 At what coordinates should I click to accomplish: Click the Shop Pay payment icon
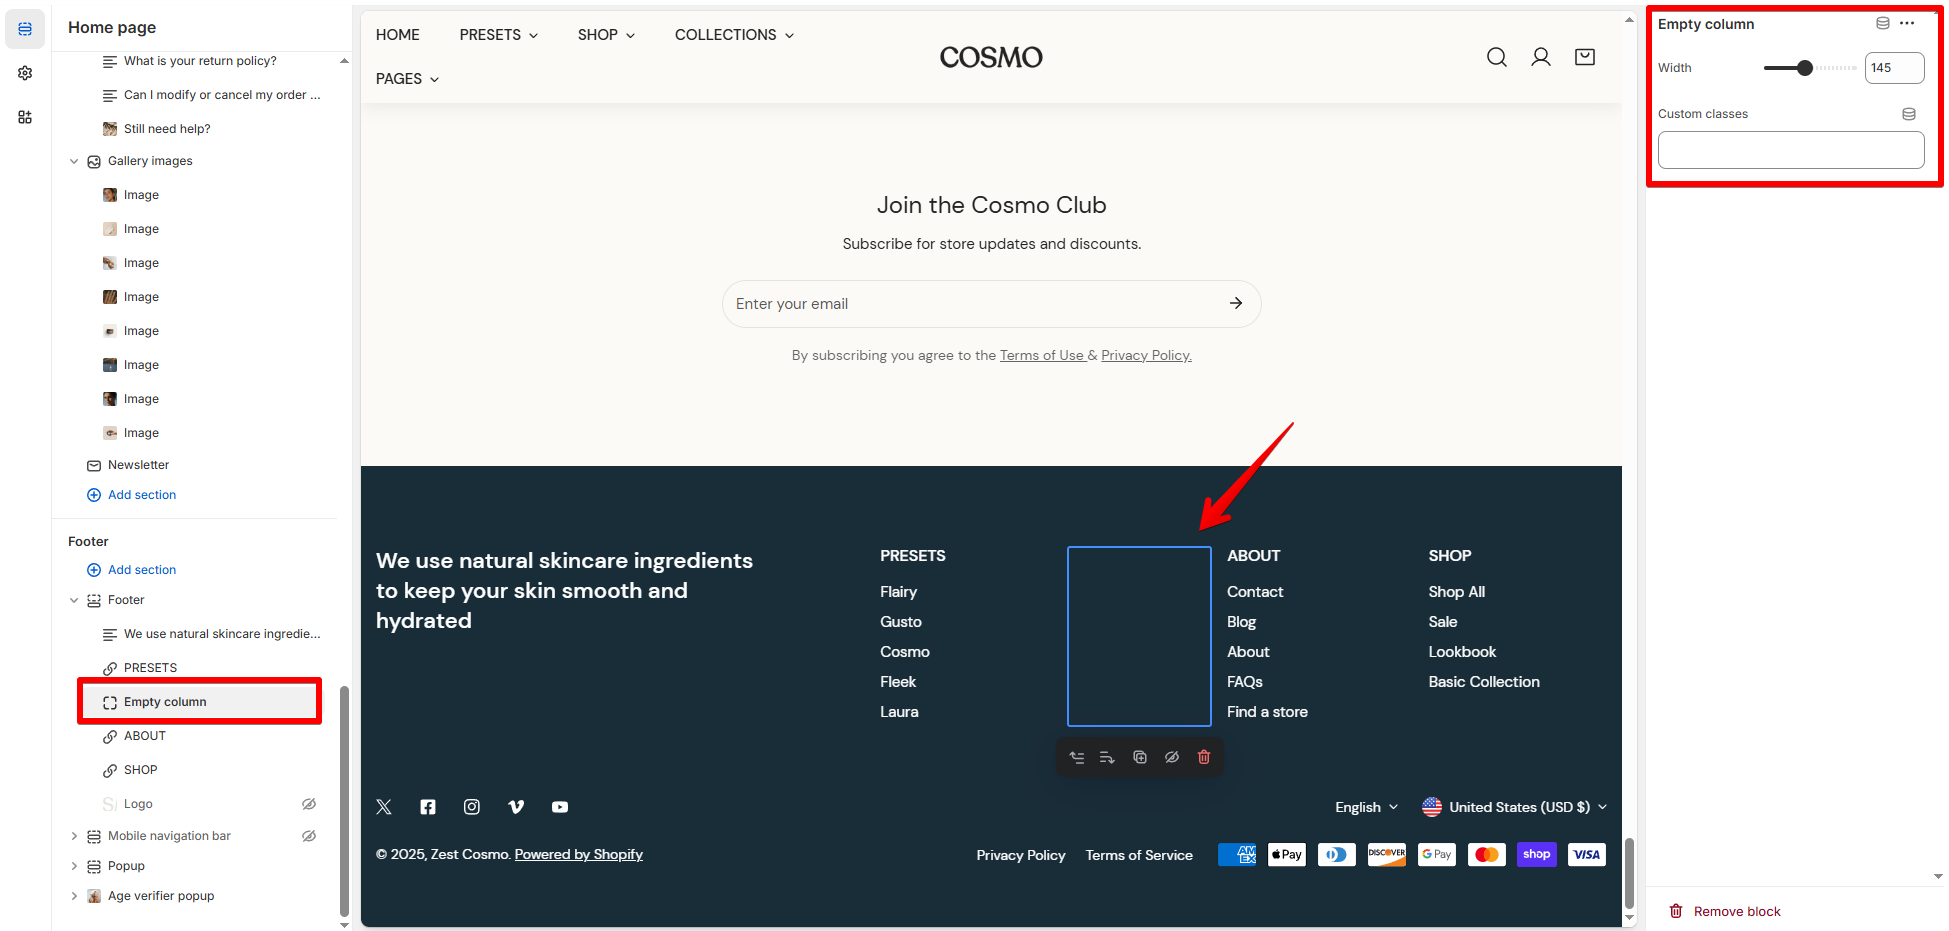tap(1537, 854)
